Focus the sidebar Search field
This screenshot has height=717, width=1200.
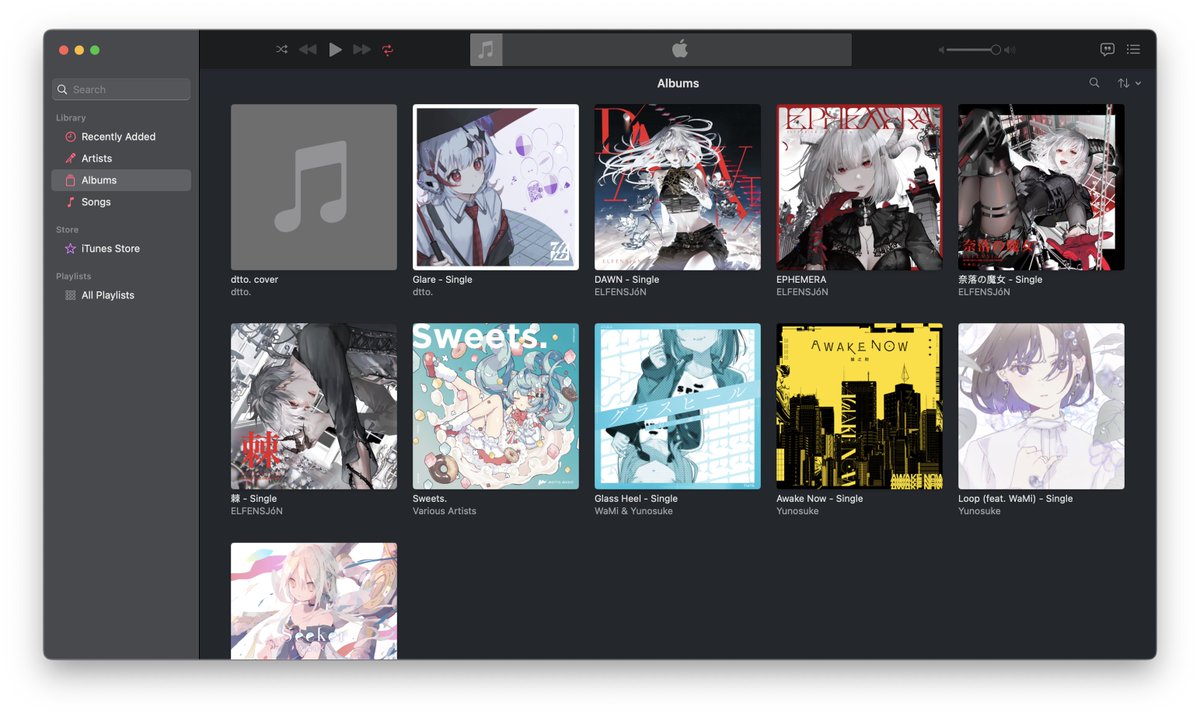(121, 89)
